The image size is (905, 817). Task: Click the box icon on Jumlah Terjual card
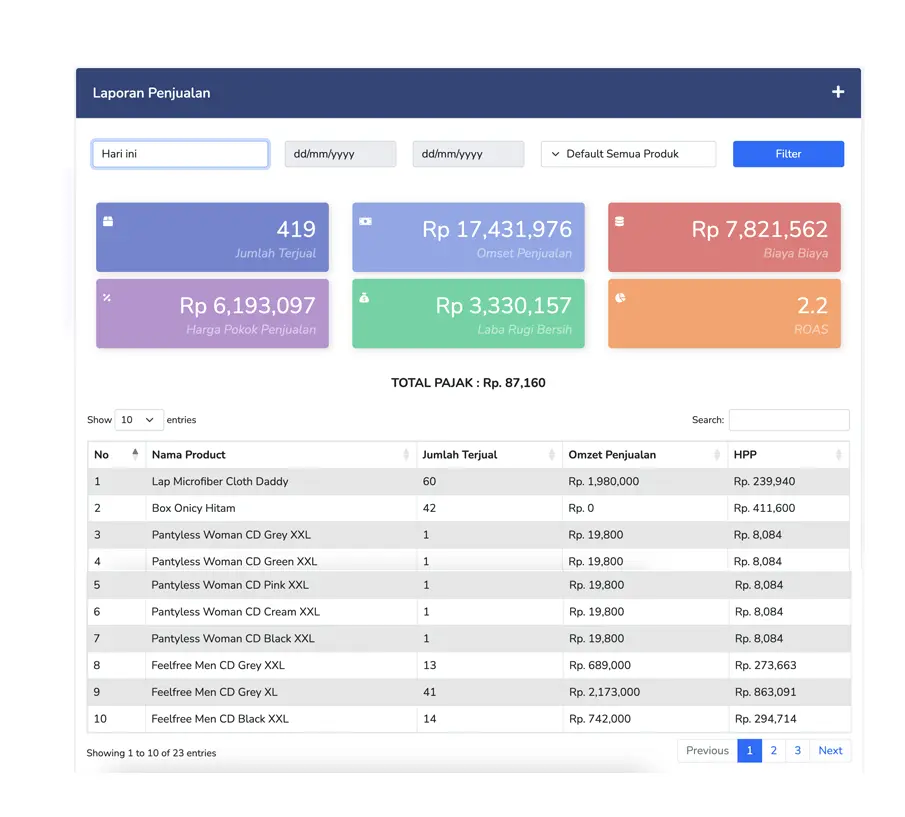tap(108, 221)
